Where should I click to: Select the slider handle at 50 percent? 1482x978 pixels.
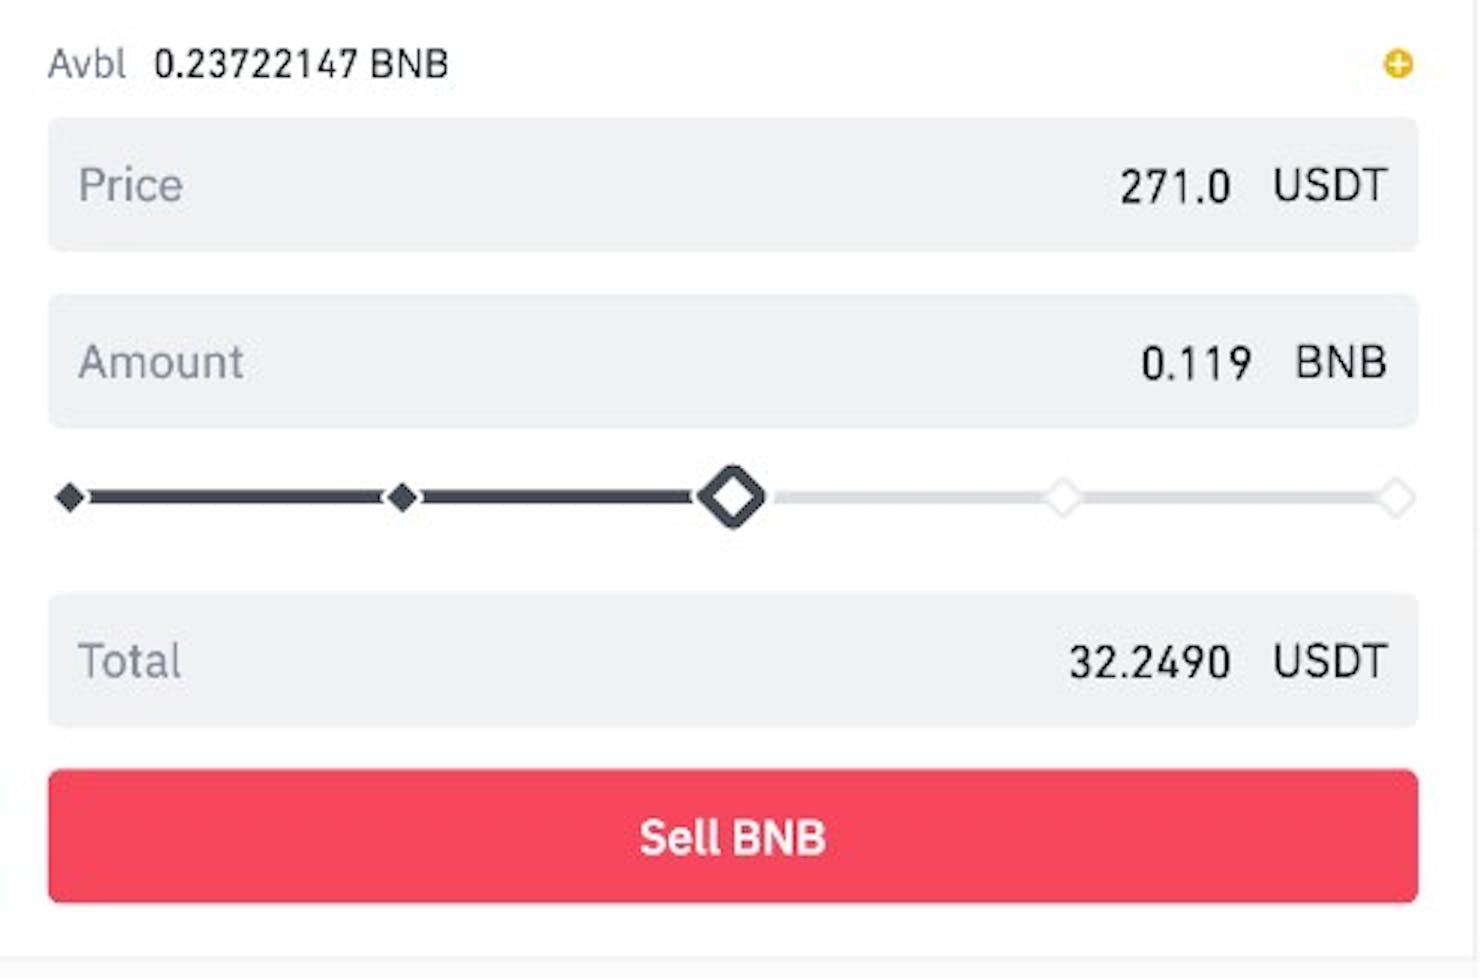click(x=731, y=496)
